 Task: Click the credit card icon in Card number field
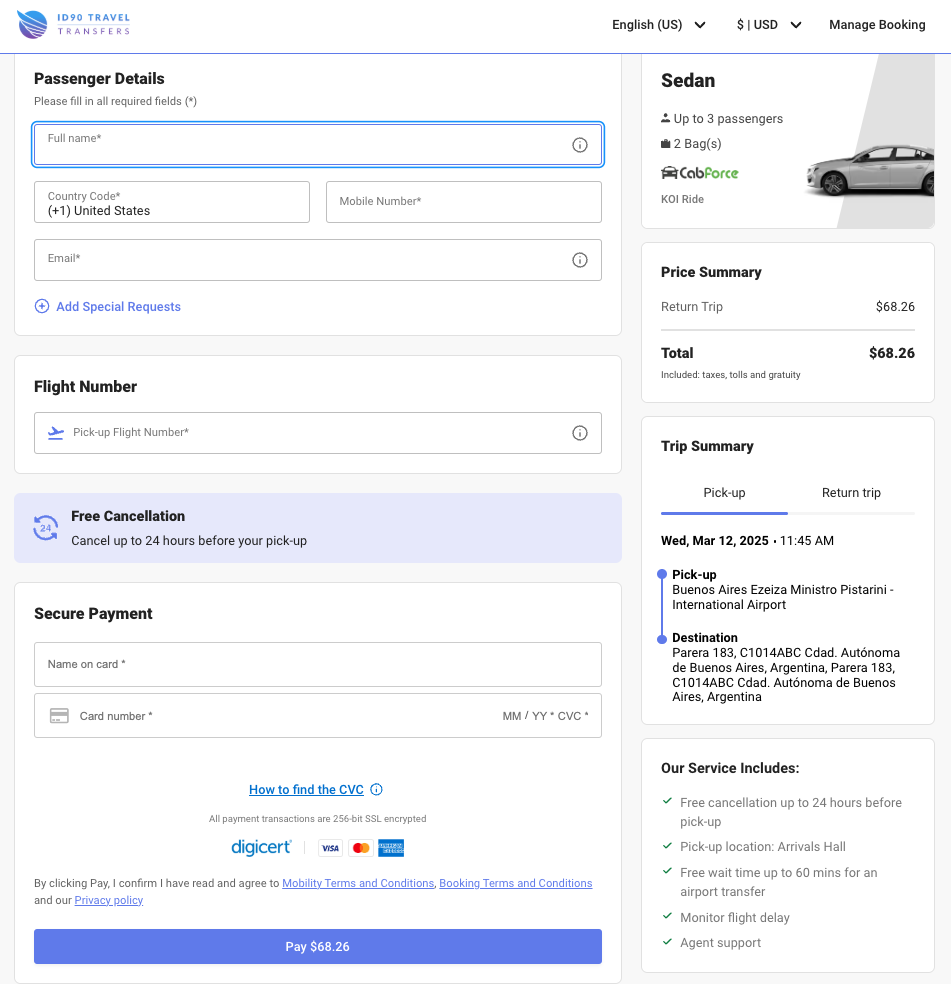coord(59,715)
